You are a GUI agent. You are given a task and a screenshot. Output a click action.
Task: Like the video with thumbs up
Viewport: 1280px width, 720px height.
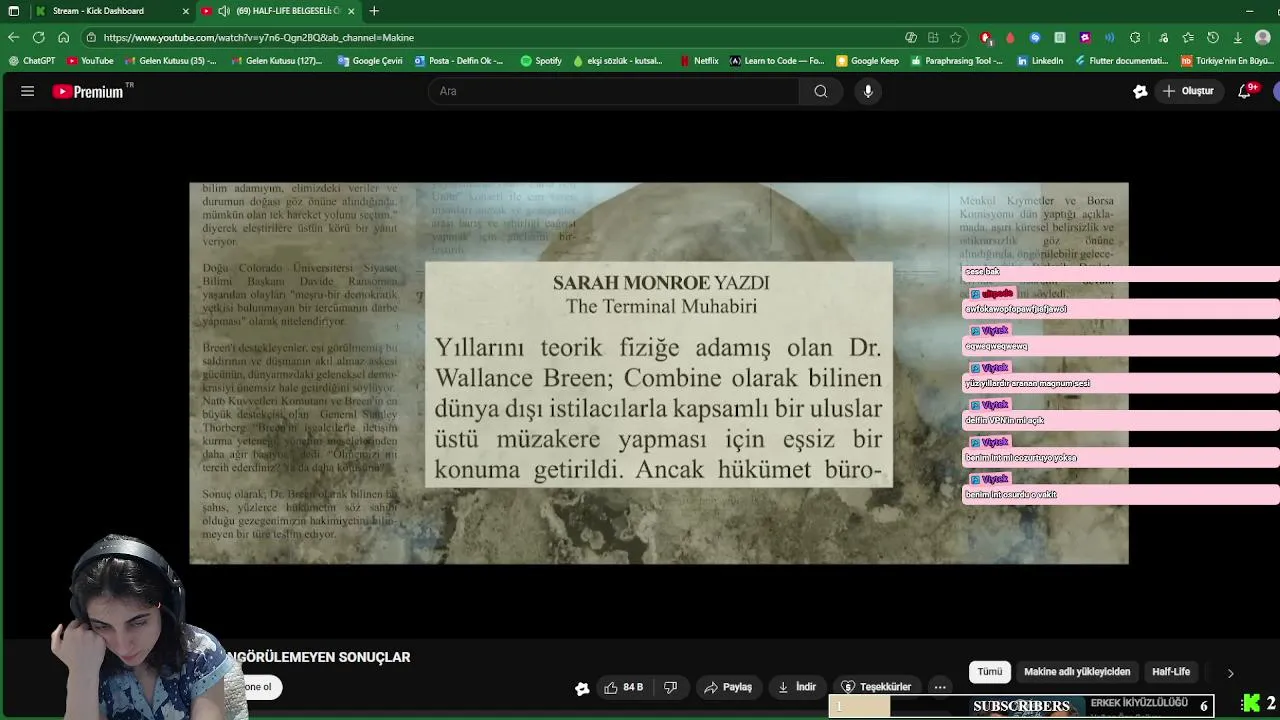click(x=624, y=687)
